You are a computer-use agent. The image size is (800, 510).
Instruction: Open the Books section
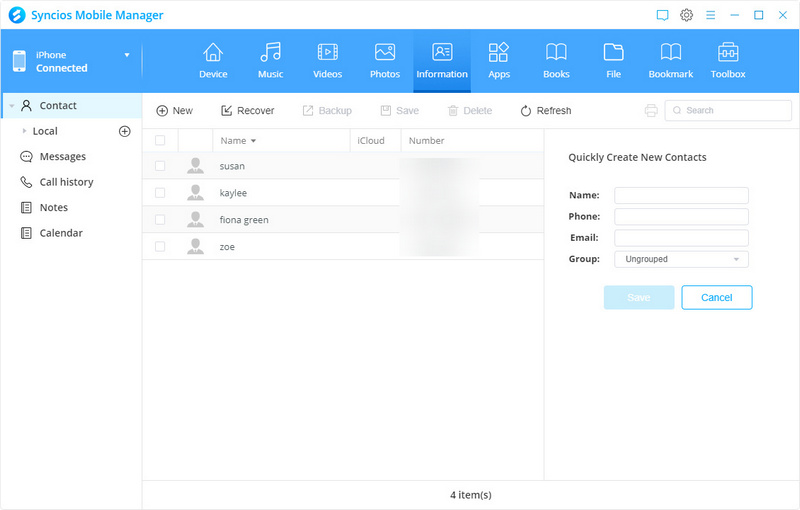(556, 61)
